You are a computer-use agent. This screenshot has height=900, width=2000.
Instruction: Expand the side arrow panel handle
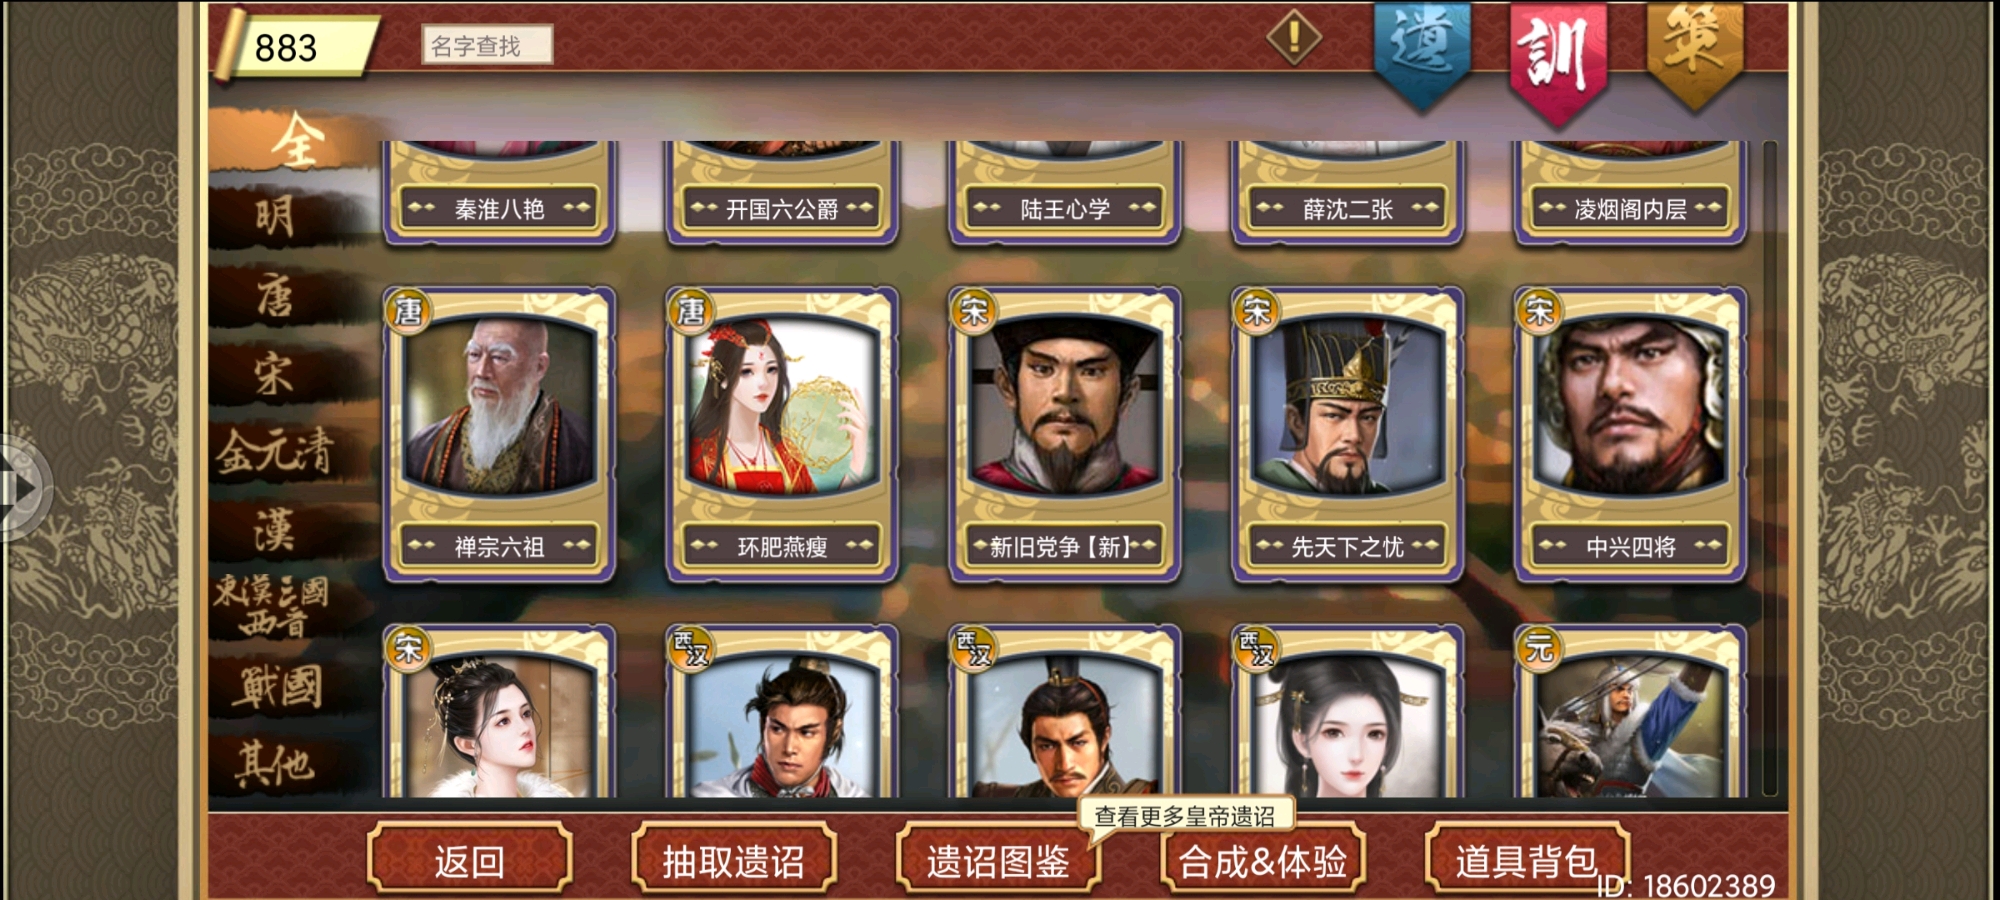click(24, 489)
